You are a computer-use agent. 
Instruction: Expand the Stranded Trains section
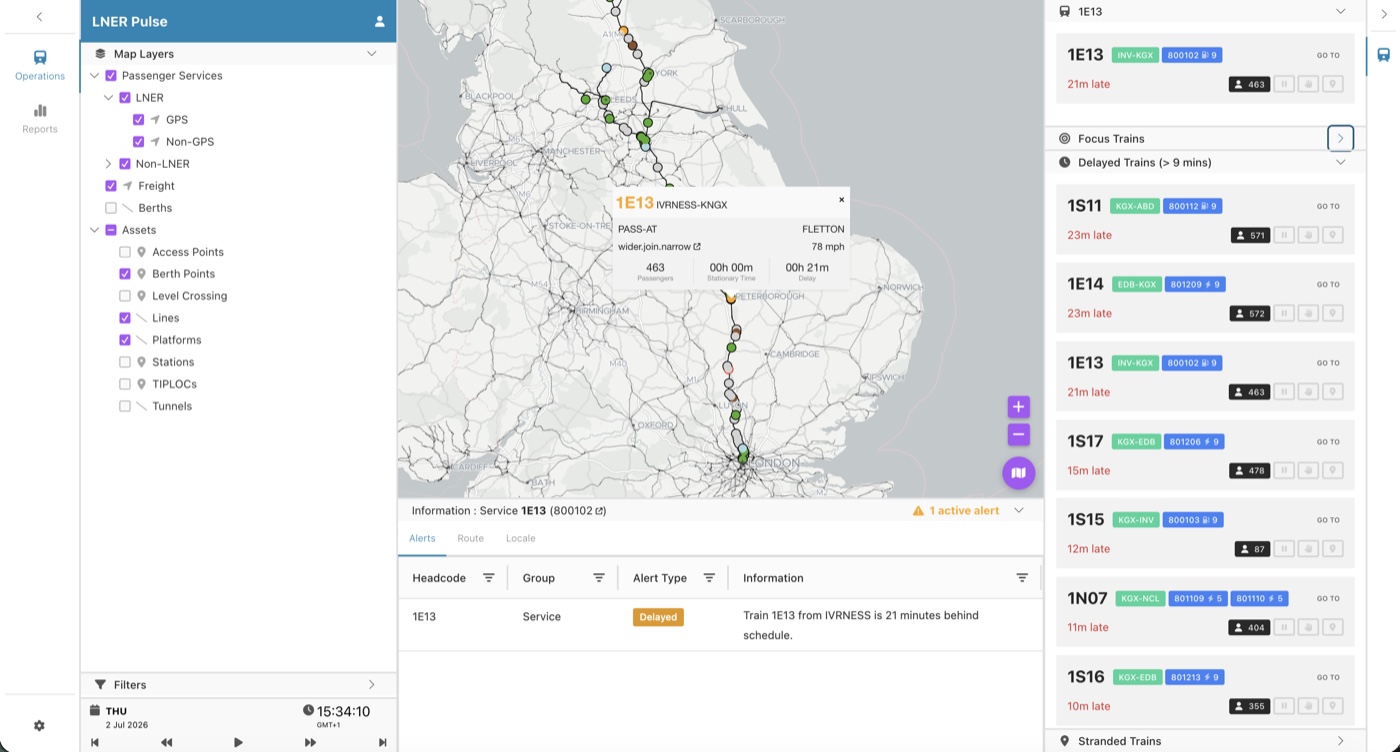coord(1341,741)
